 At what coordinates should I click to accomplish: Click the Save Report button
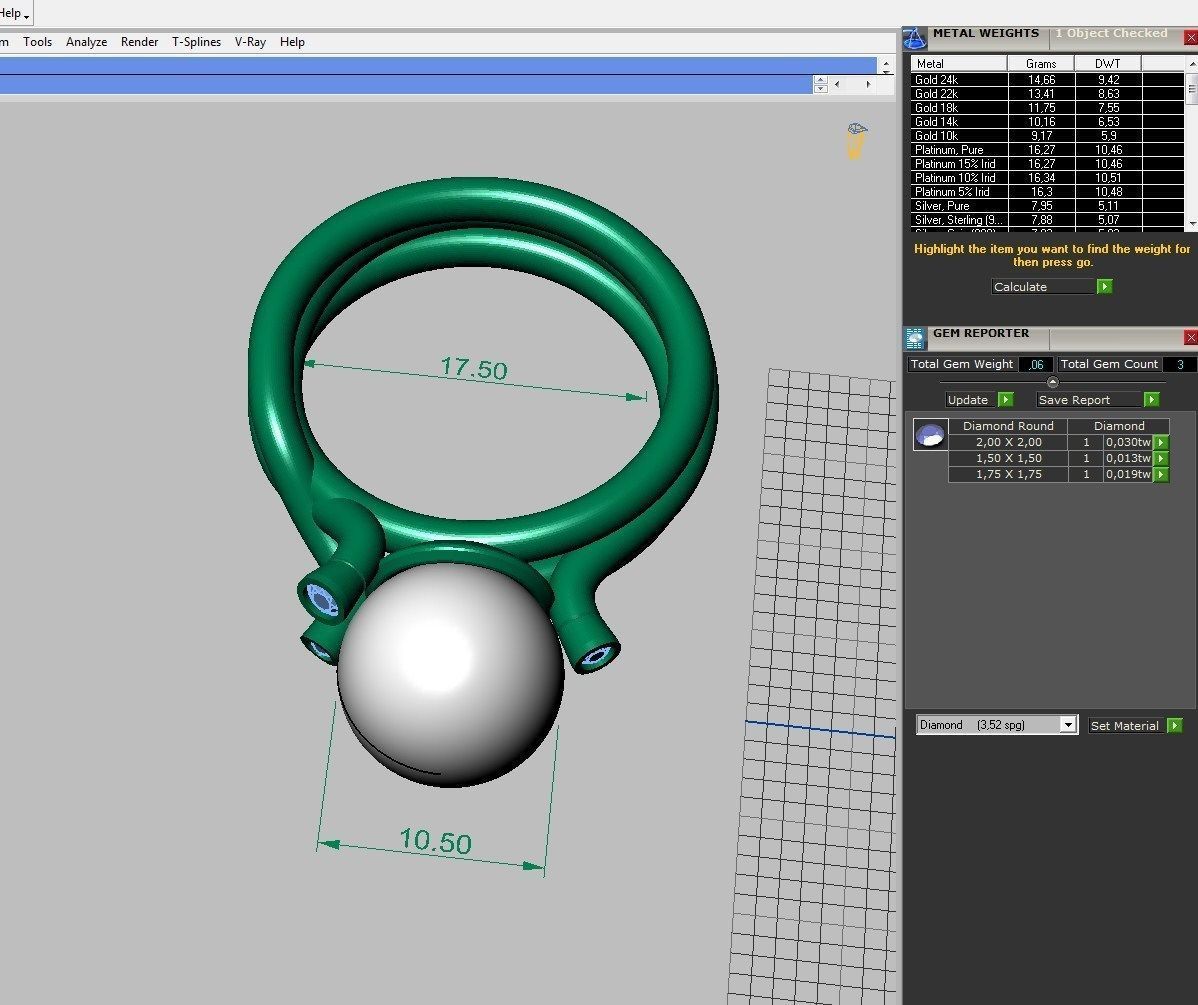1090,400
